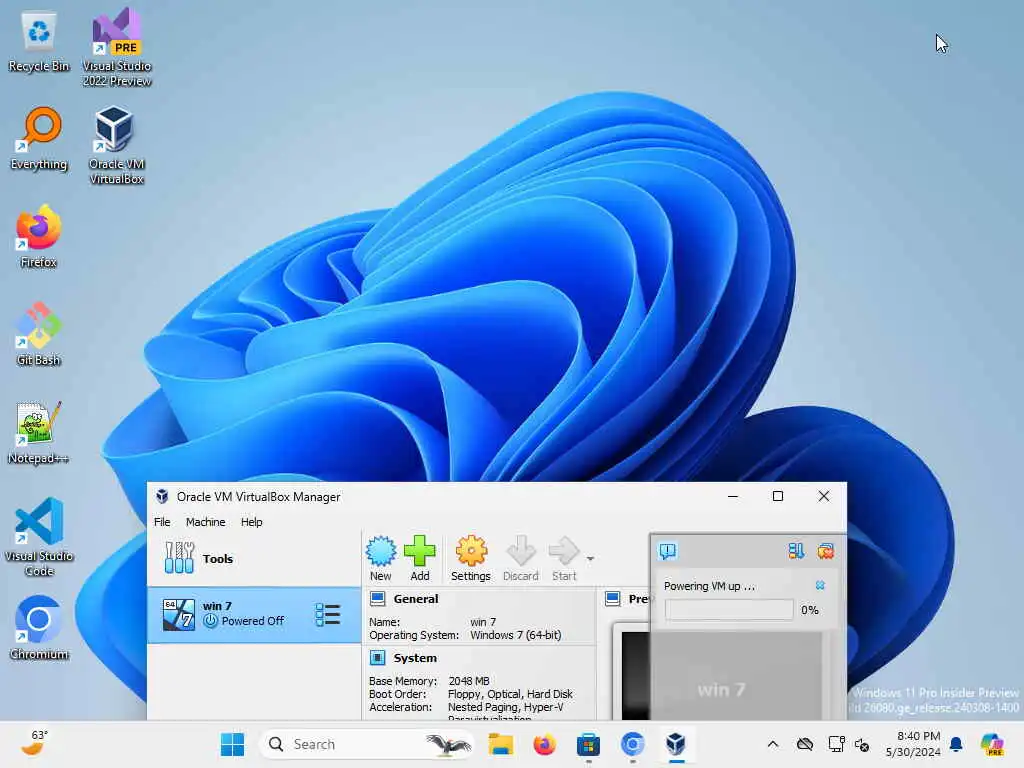This screenshot has width=1024, height=768.
Task: Select the Git Bash desktop shortcut
Action: coord(39,334)
